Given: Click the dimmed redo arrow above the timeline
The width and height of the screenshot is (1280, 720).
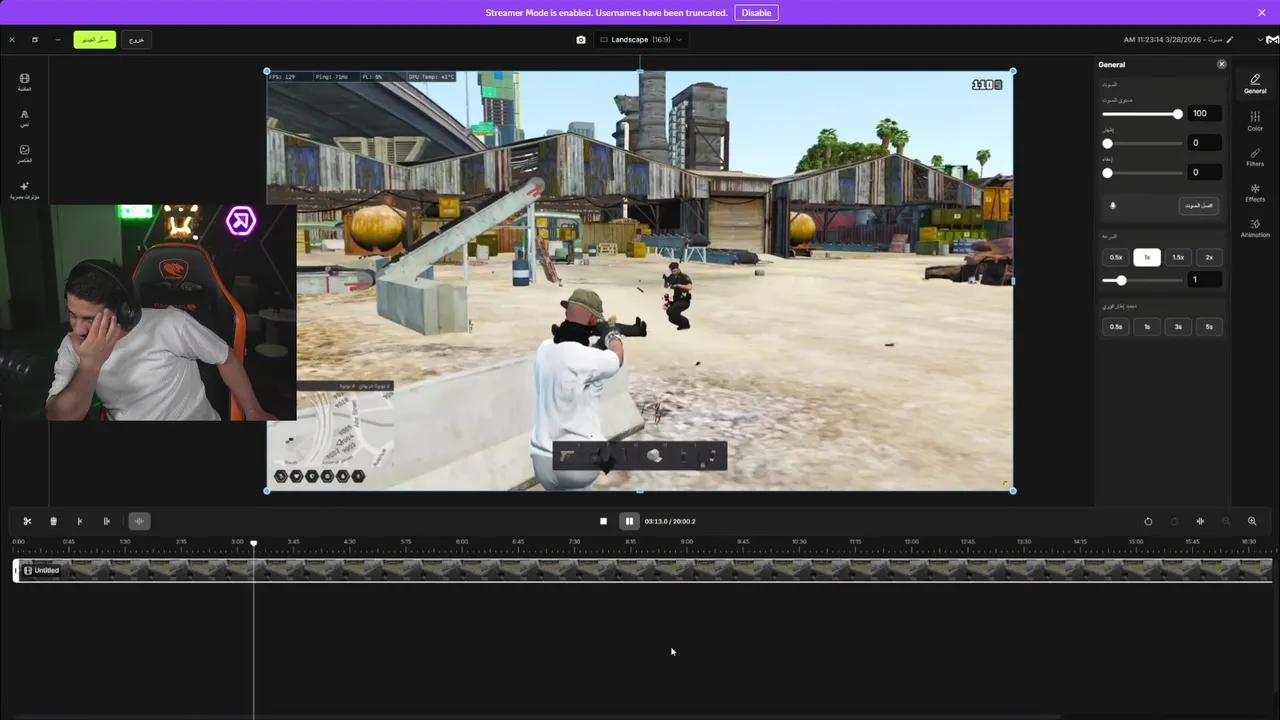Looking at the screenshot, I should pos(1174,521).
